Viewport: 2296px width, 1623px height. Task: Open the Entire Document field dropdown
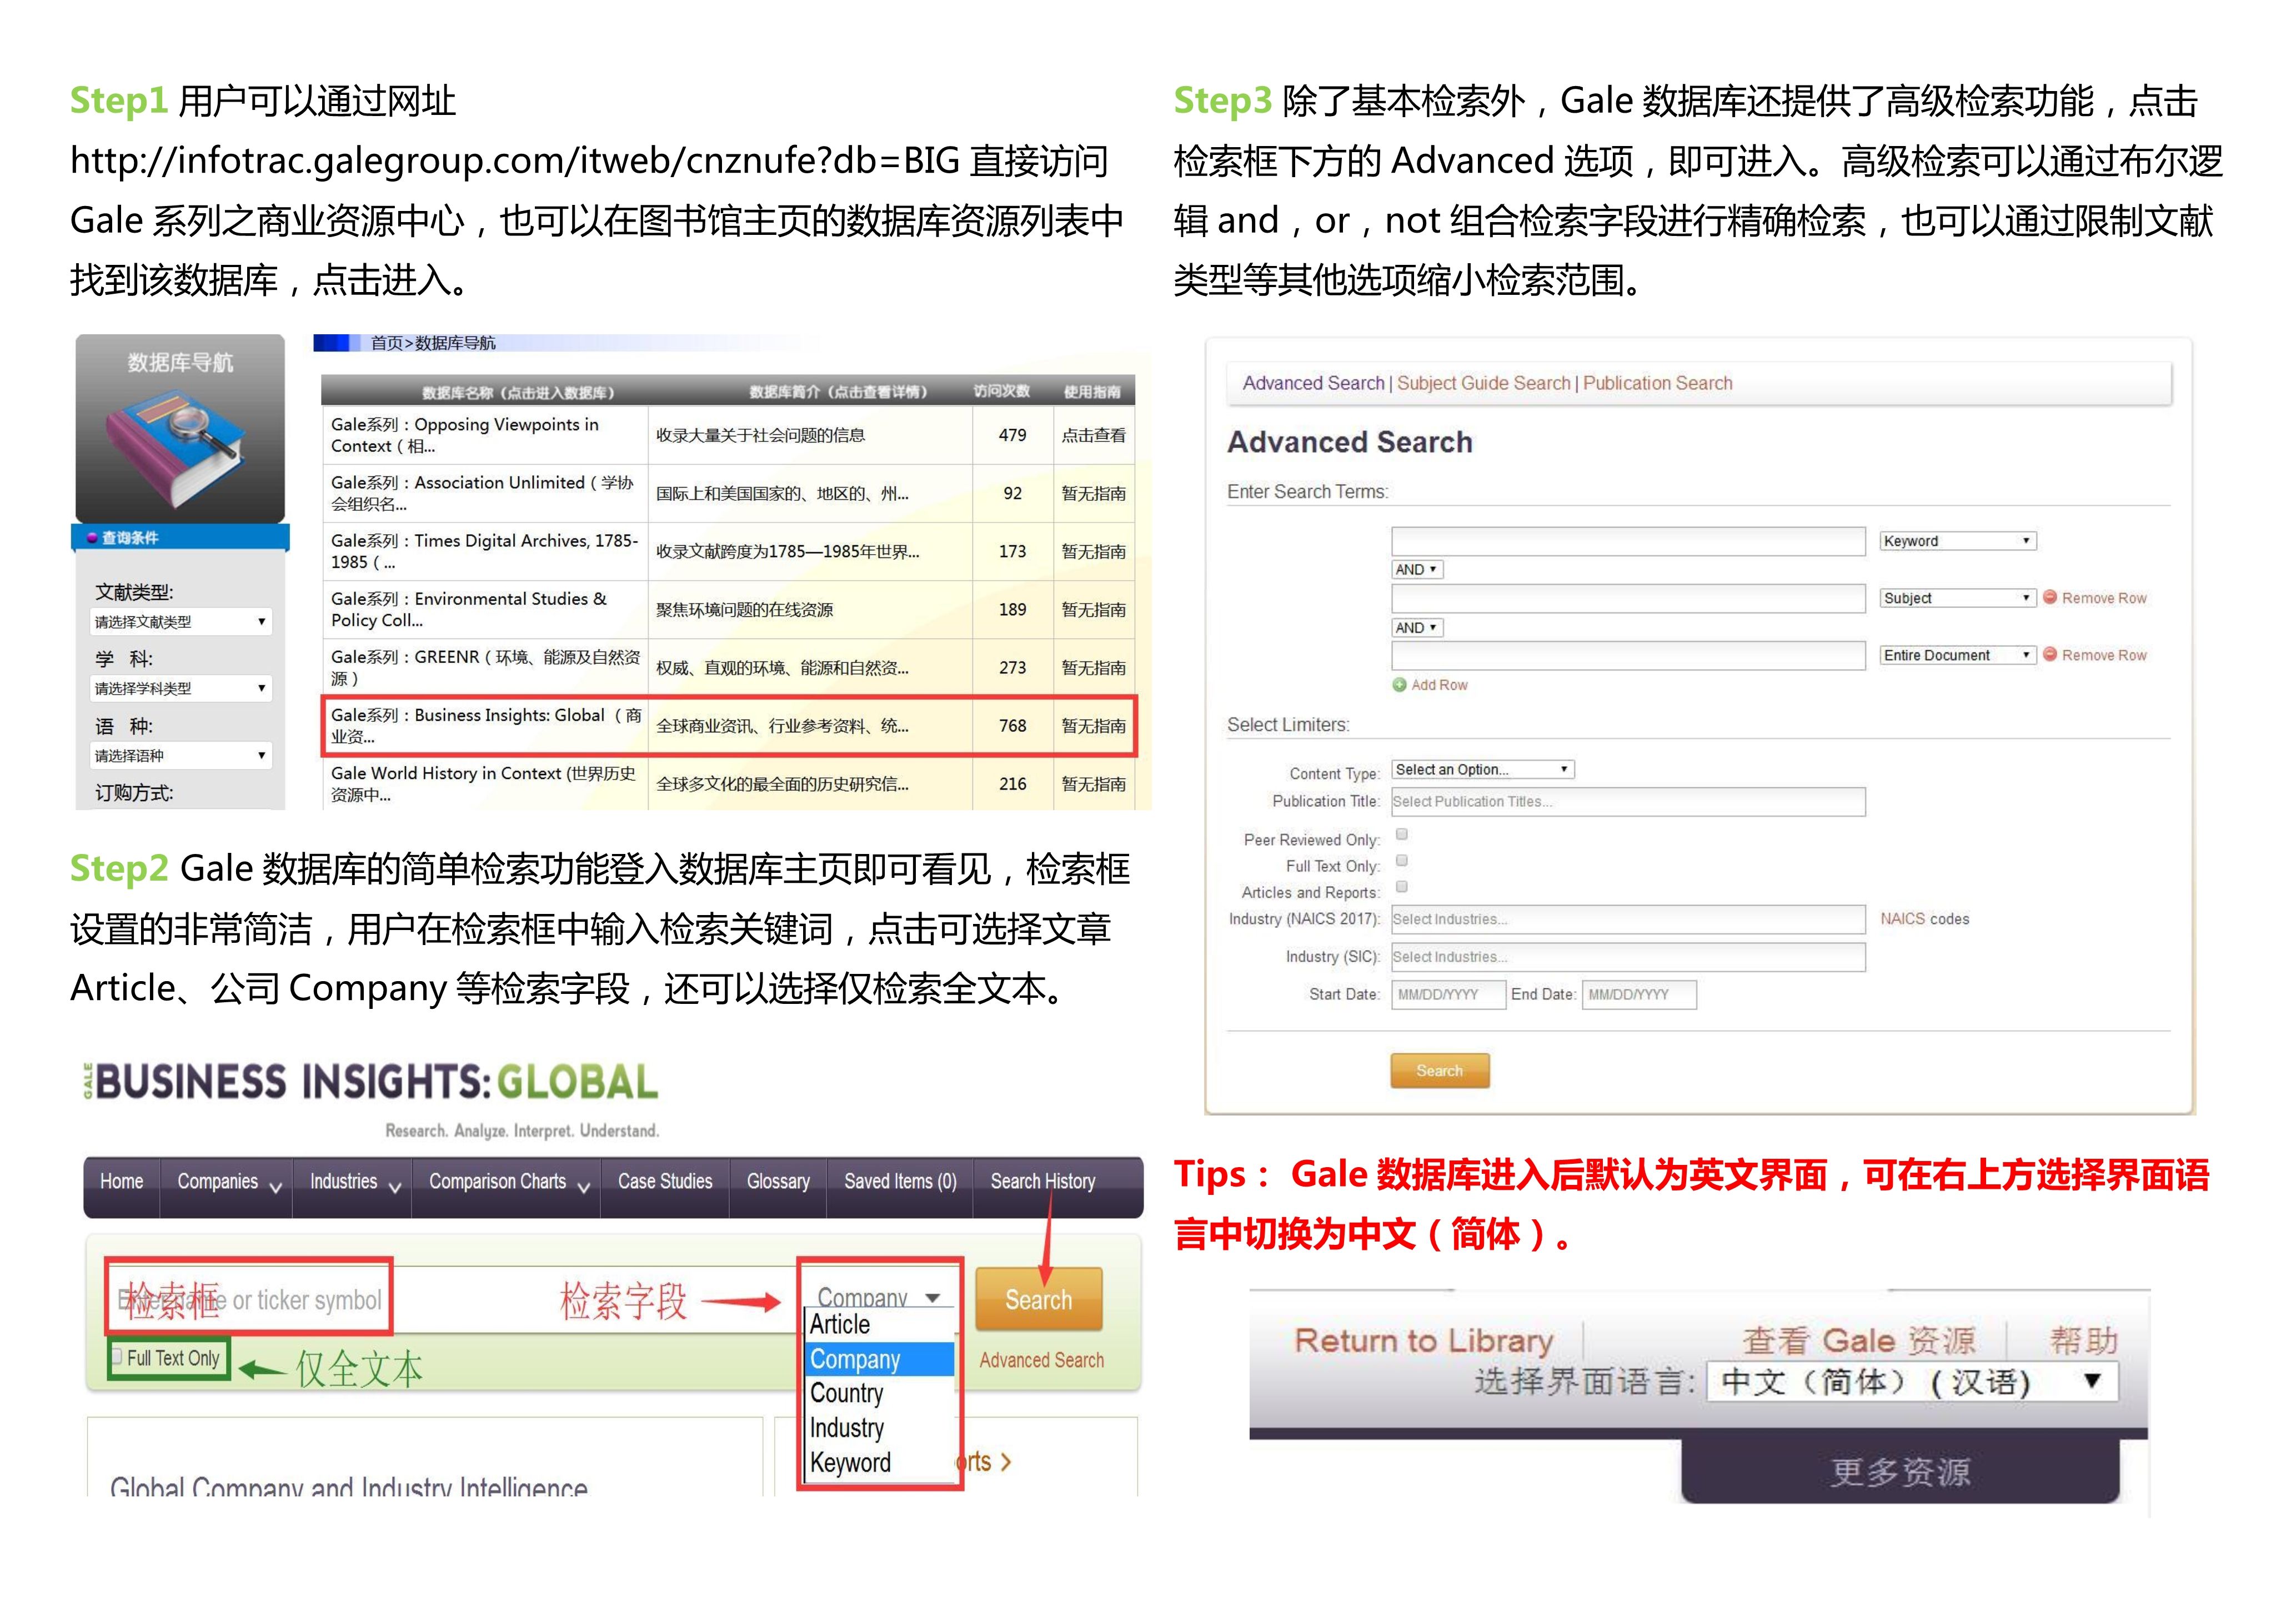click(1957, 655)
